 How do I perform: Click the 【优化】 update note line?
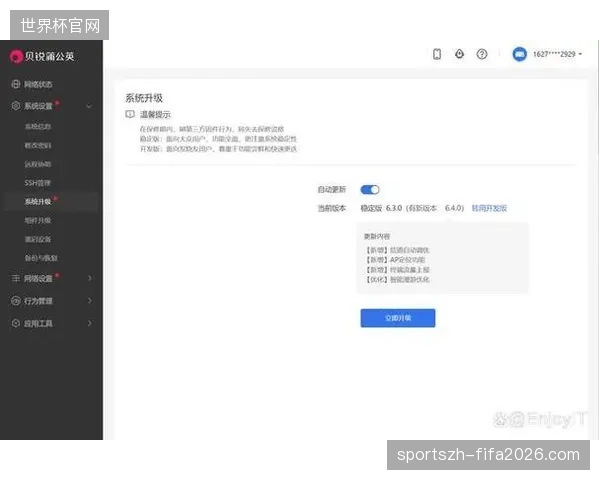tap(398, 279)
